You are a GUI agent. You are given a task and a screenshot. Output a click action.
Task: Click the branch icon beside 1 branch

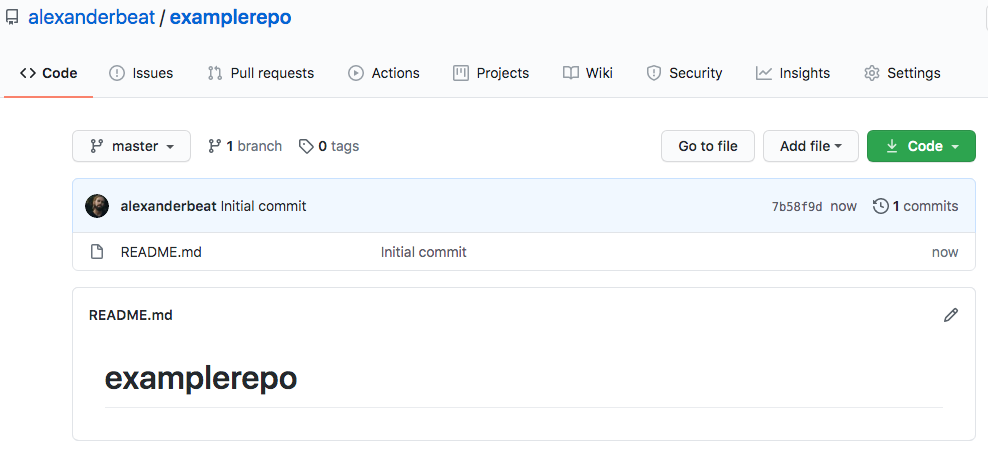[214, 146]
